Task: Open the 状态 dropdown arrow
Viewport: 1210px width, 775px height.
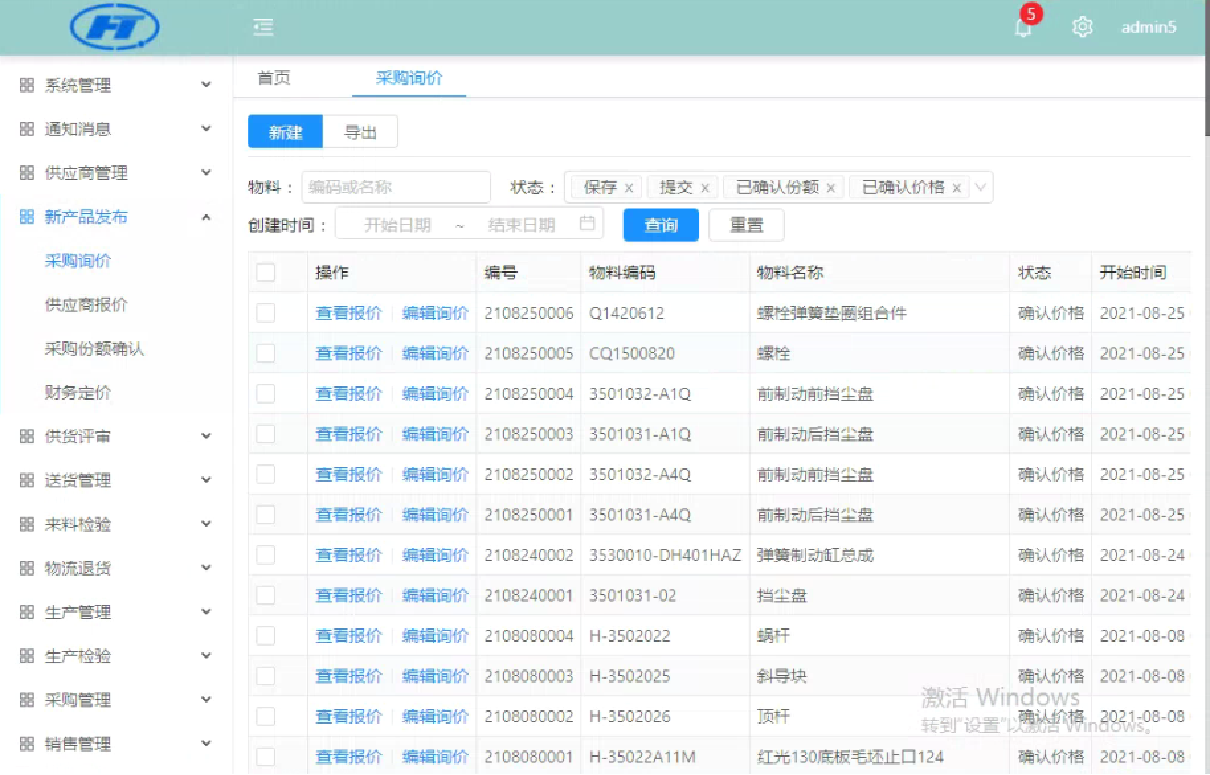Action: [980, 187]
